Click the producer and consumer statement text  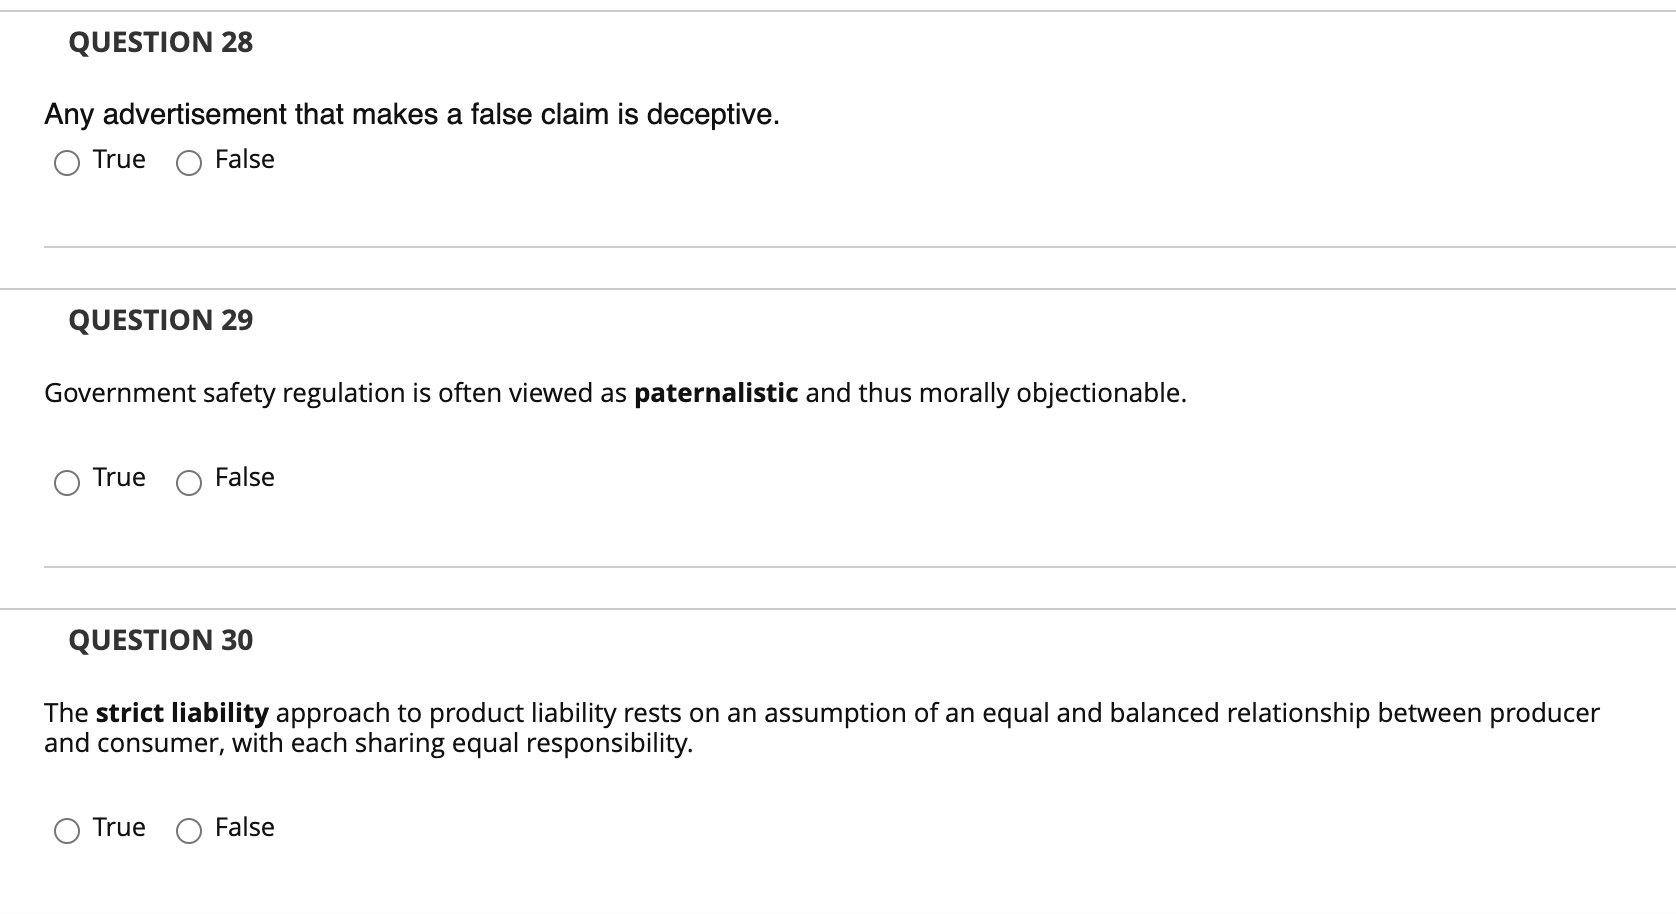(x=822, y=728)
